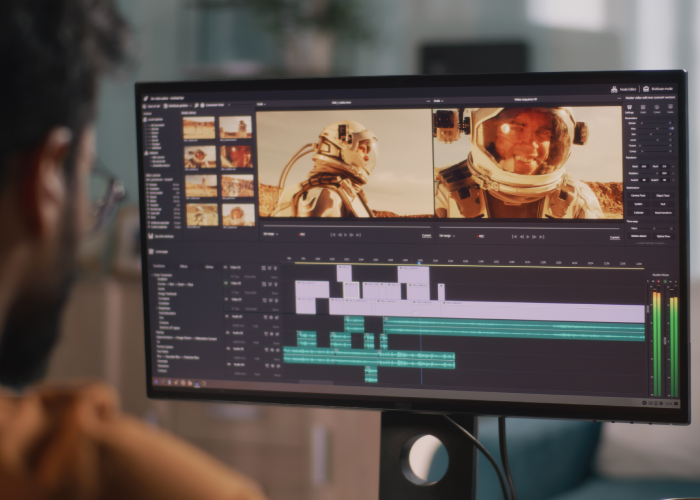Image resolution: width=700 pixels, height=500 pixels.
Task: Toggle visibility icon on Video 03 track
Action: 275,268
